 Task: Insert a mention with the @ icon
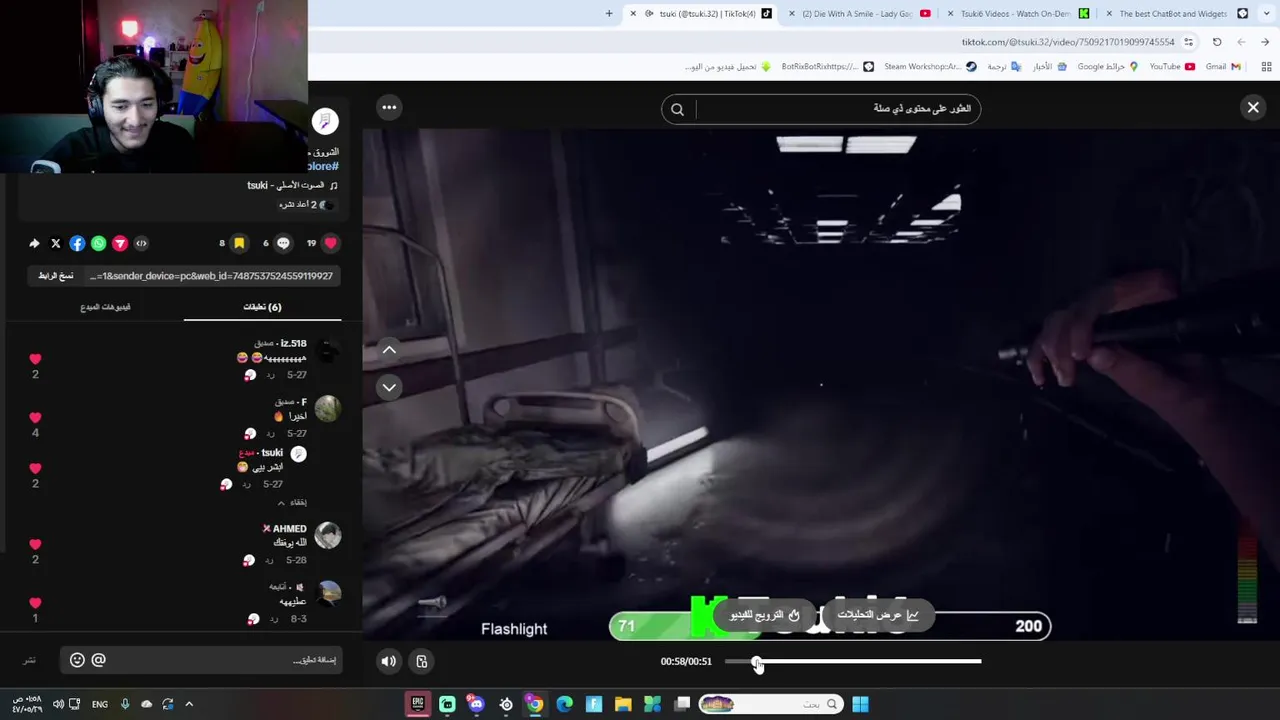click(98, 660)
